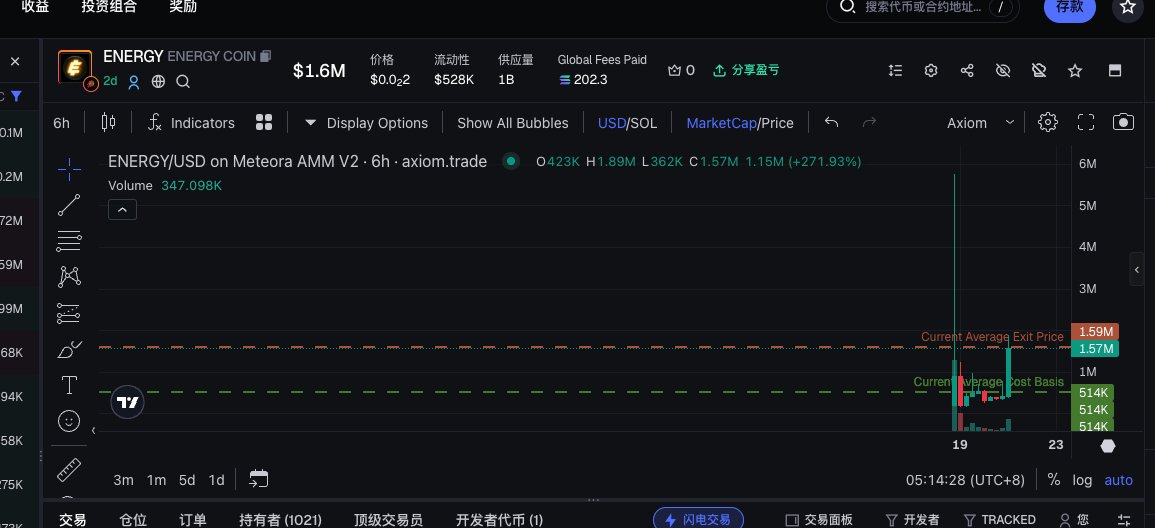Open the 顶级交易员 top traders tab
The height and width of the screenshot is (528, 1155).
(x=388, y=520)
